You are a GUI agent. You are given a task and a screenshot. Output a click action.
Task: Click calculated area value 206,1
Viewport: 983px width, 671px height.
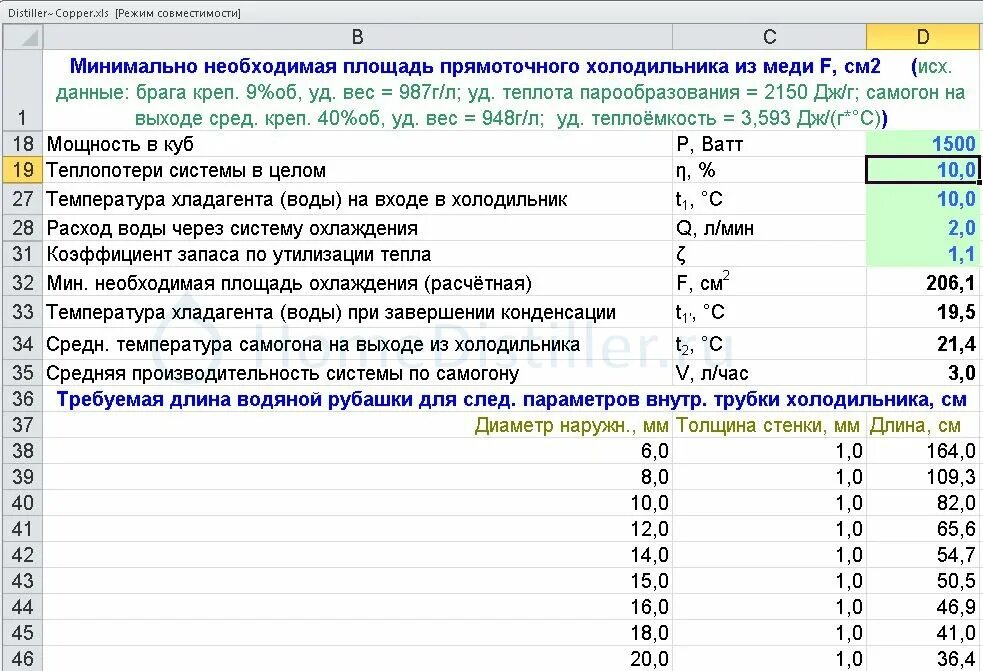[922, 283]
